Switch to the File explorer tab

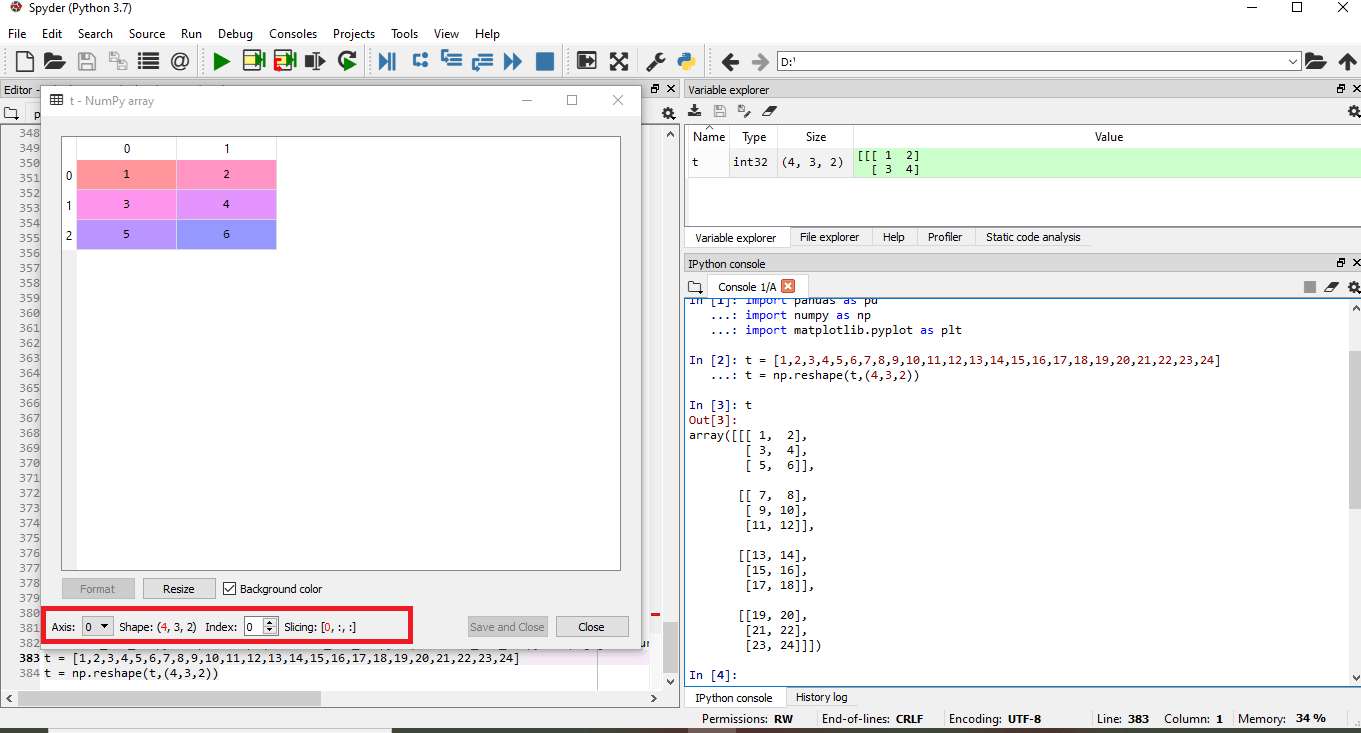click(x=829, y=237)
